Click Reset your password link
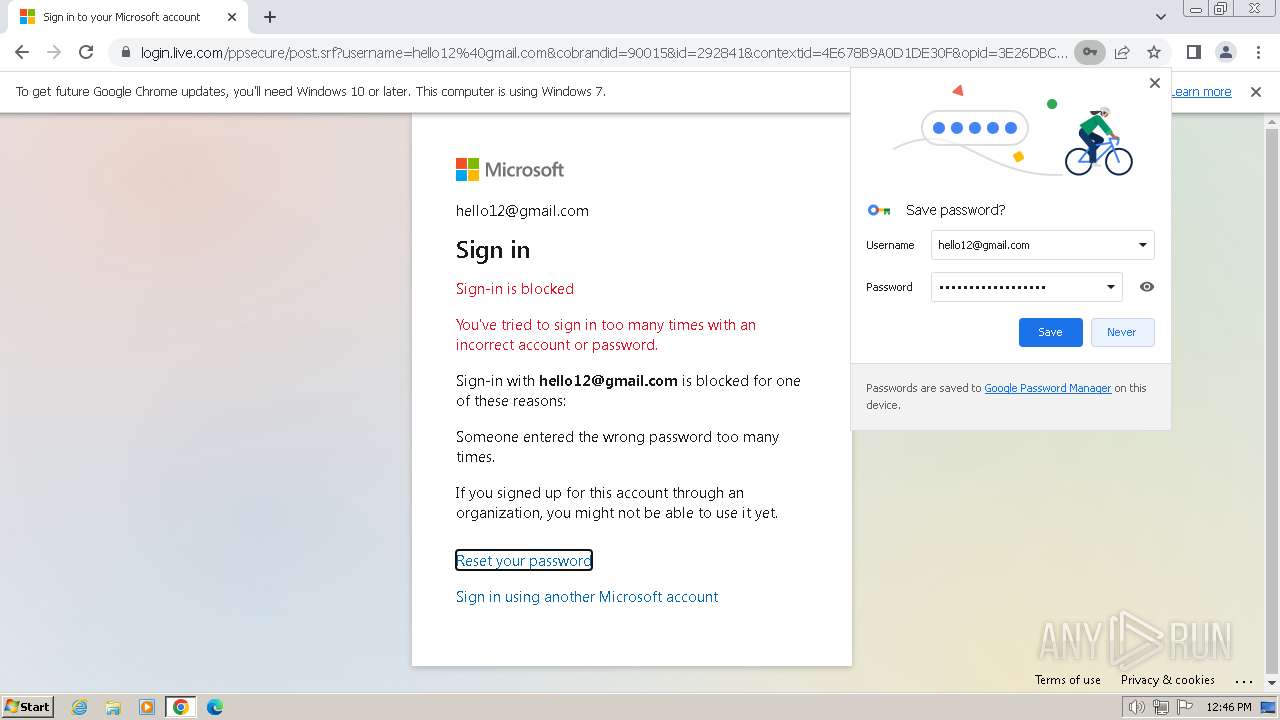This screenshot has height=720, width=1280. (x=524, y=560)
